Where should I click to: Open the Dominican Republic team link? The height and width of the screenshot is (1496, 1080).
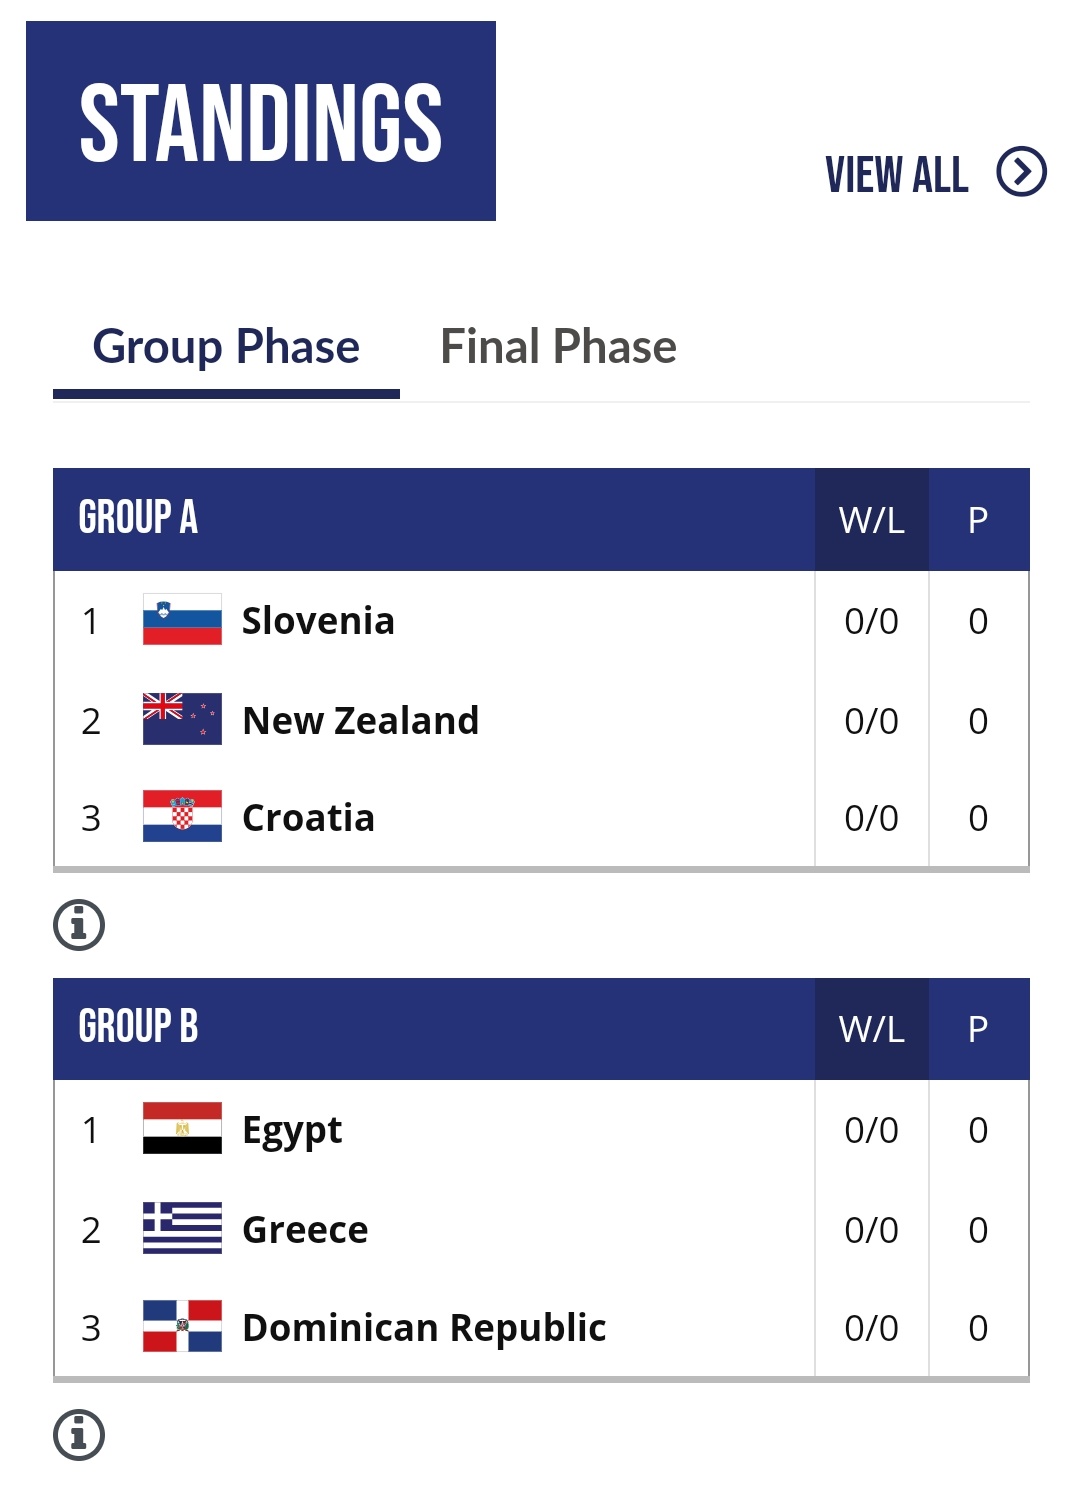424,1328
